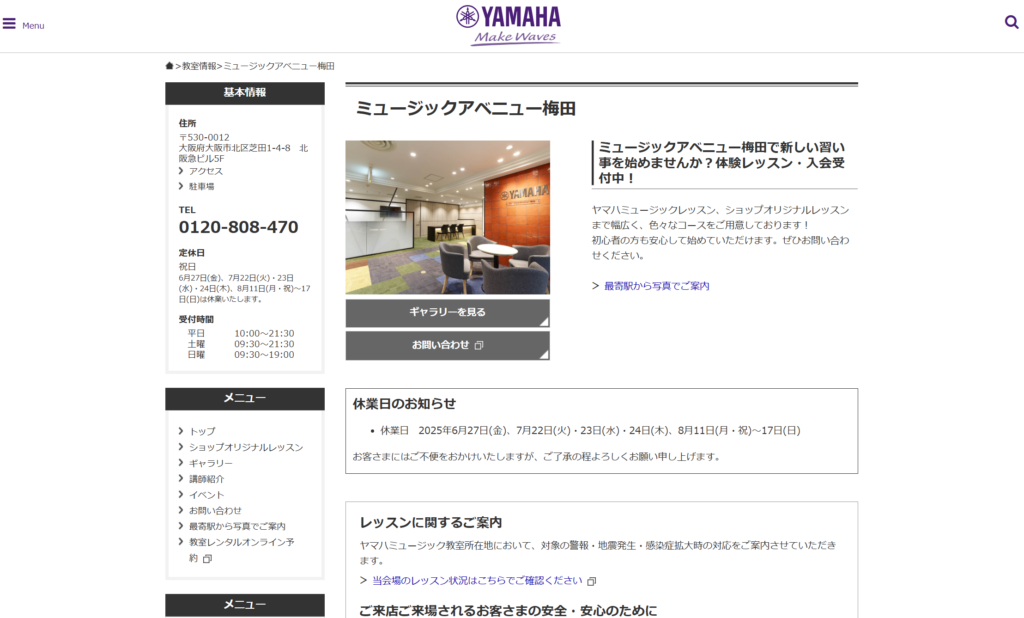Click the 休業日のお知らせ heading
The image size is (1024, 618).
pyautogui.click(x=404, y=404)
